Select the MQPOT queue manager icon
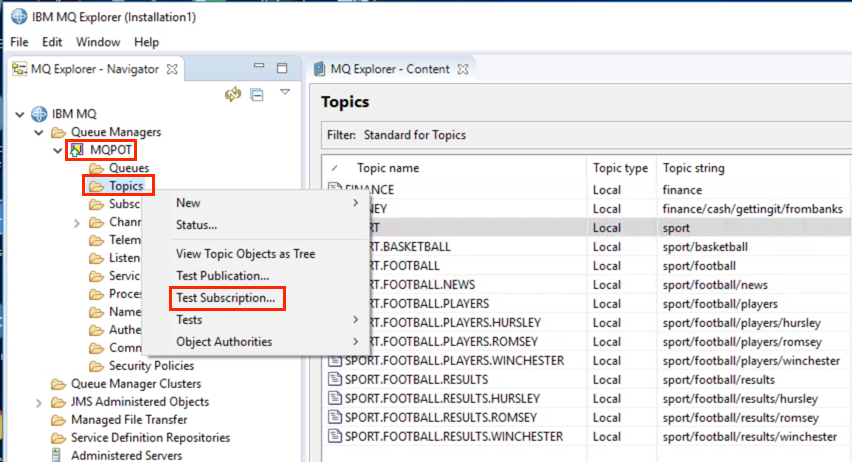The height and width of the screenshot is (462, 852). pyautogui.click(x=77, y=149)
